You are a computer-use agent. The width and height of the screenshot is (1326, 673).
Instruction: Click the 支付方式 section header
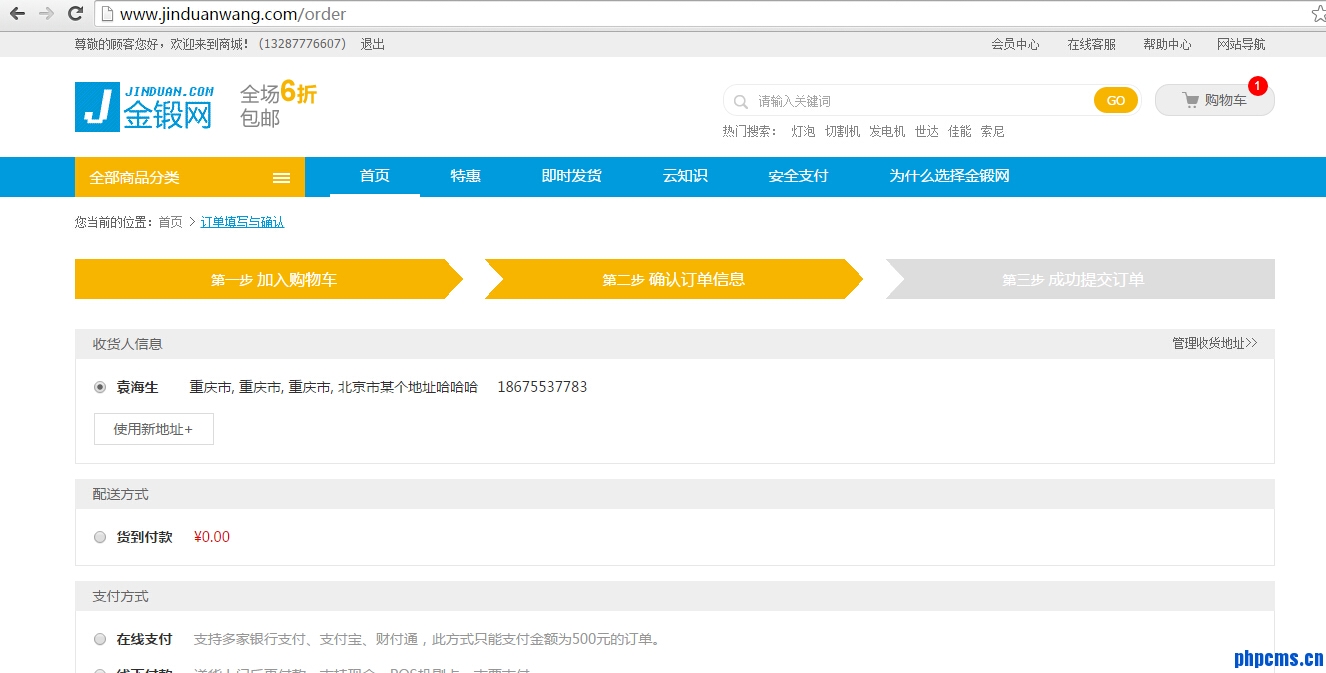pyautogui.click(x=675, y=596)
